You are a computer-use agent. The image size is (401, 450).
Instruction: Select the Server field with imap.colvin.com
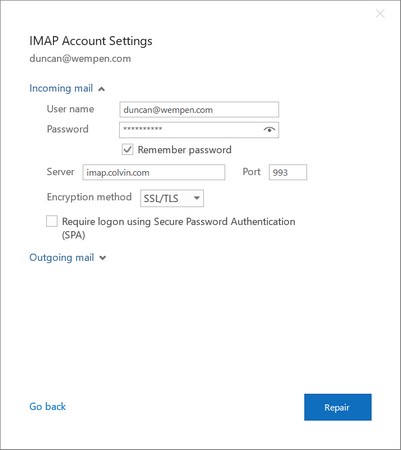154,172
